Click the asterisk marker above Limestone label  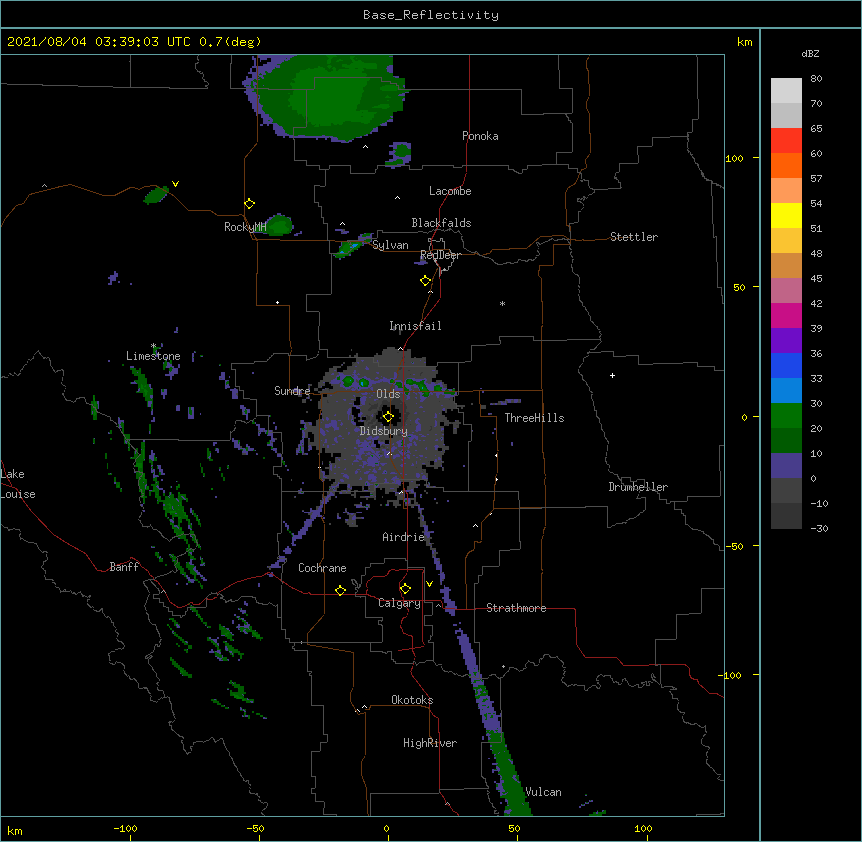click(x=154, y=346)
